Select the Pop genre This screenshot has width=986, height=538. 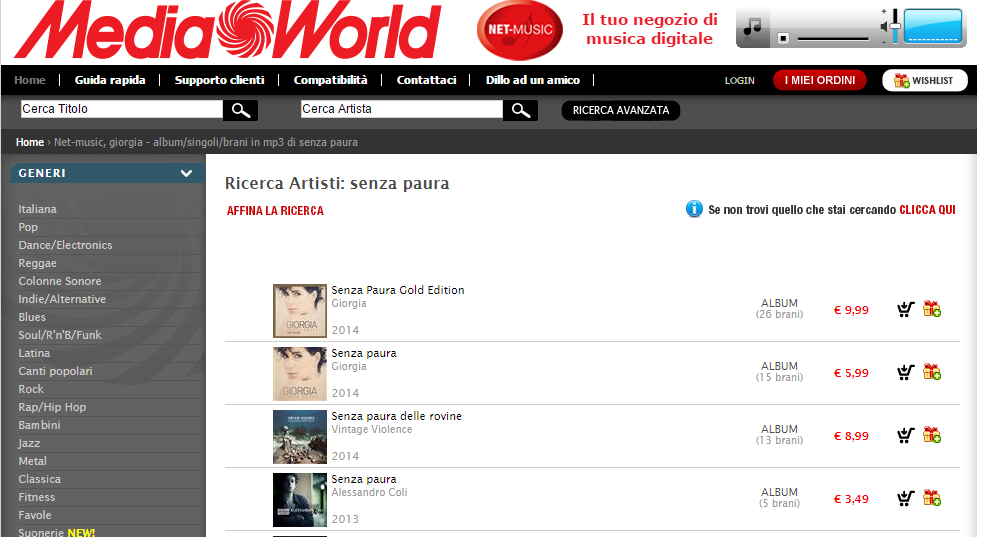coord(28,227)
